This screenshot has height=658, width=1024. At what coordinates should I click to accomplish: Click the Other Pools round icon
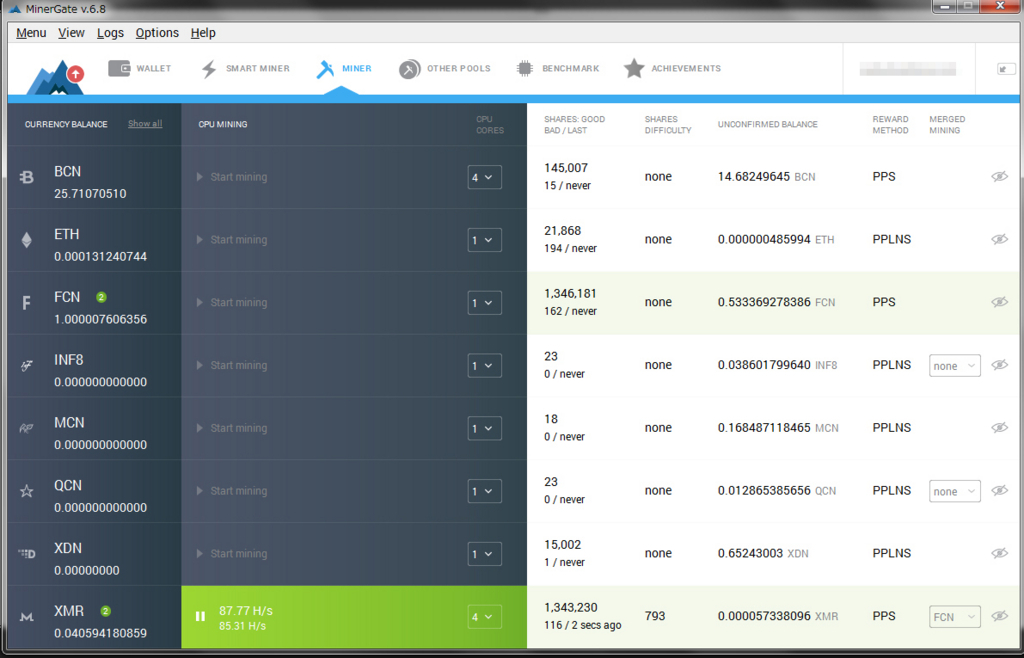click(x=409, y=69)
